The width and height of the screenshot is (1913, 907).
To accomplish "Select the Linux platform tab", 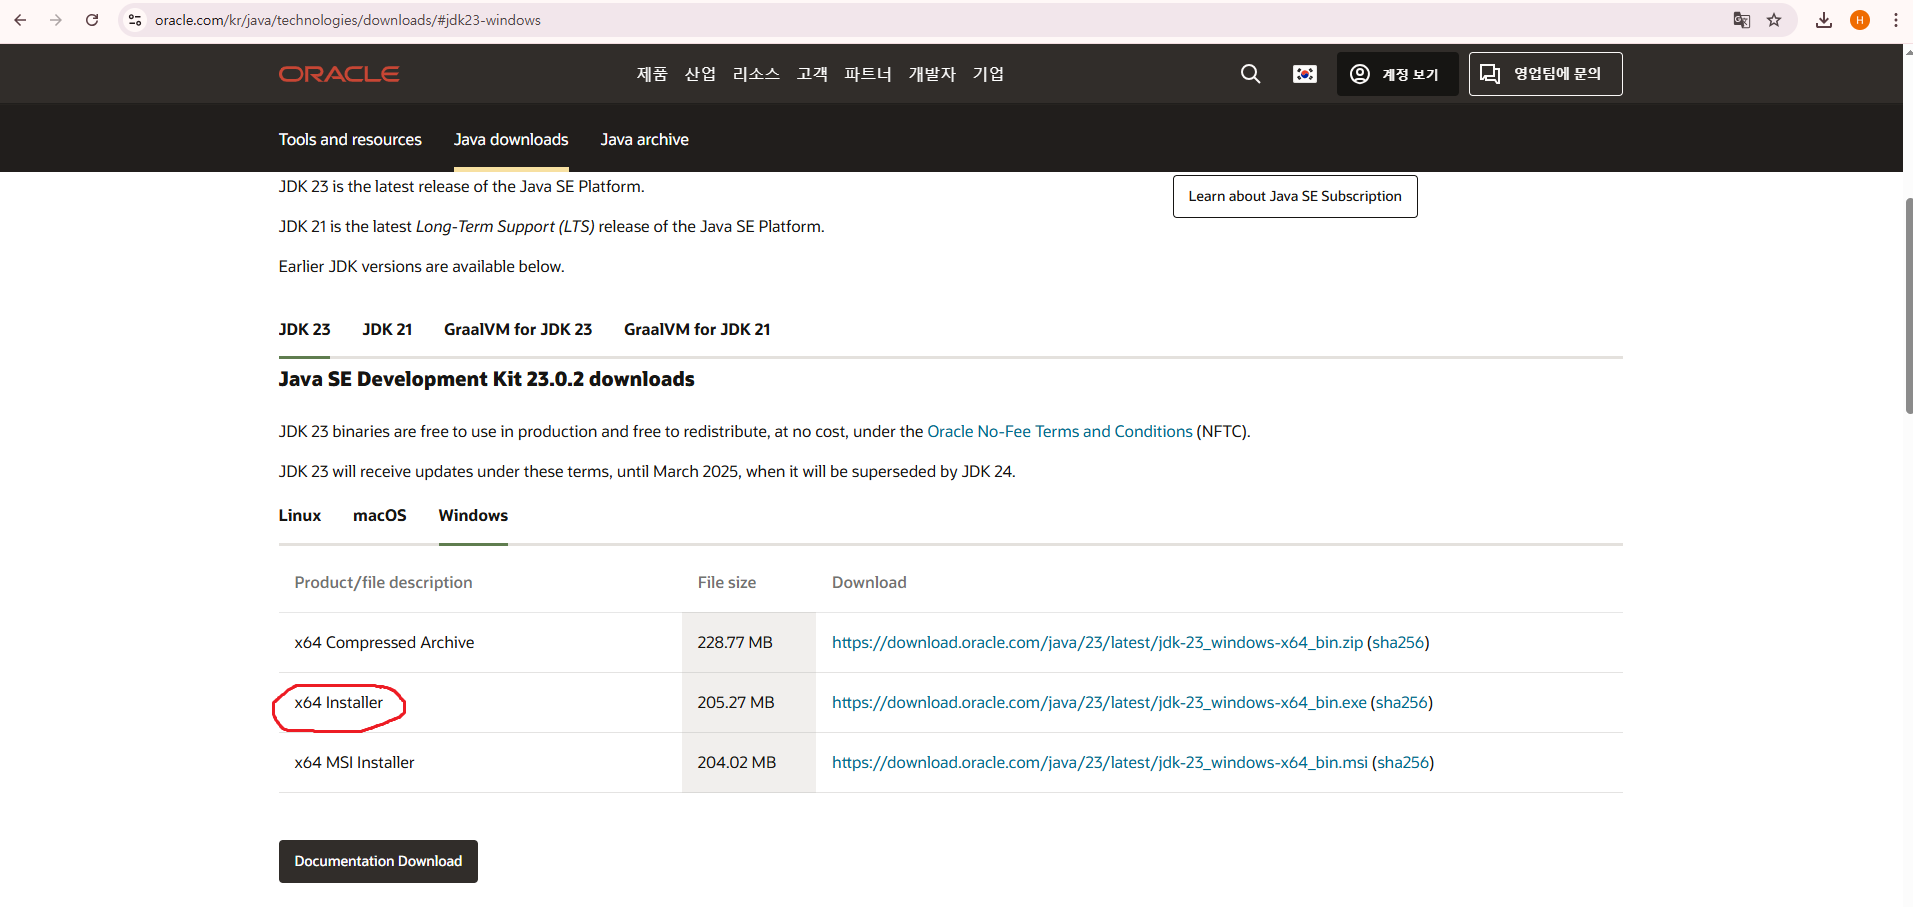I will click(x=300, y=516).
